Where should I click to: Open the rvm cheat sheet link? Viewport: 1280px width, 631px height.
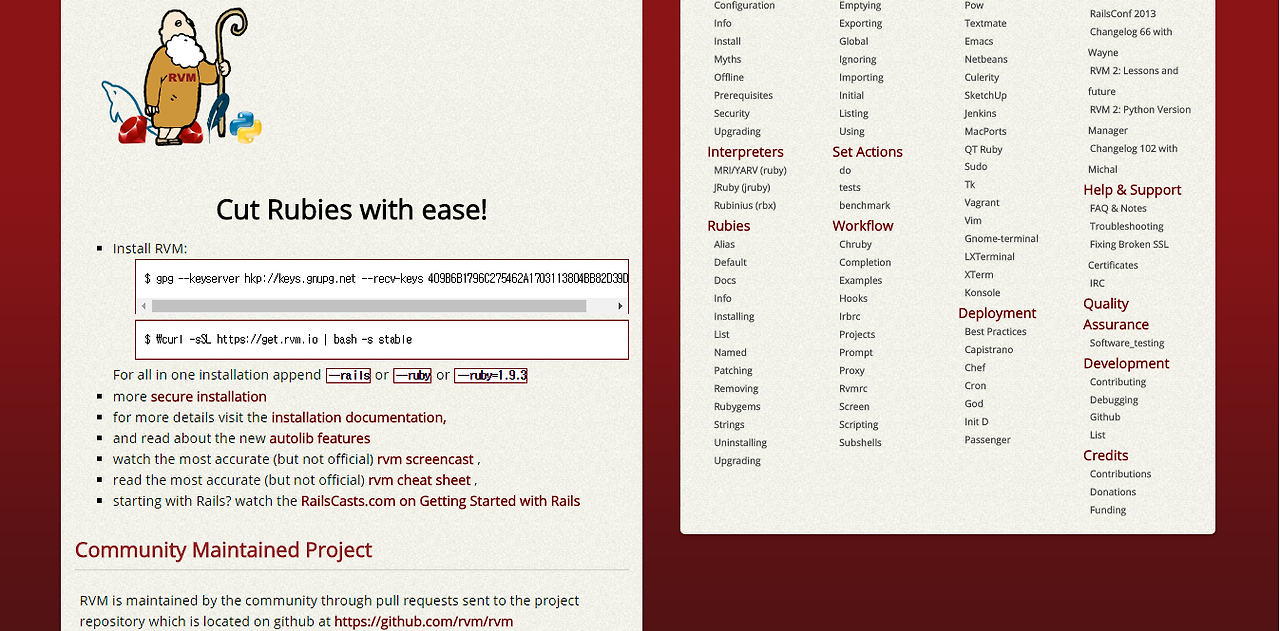coord(419,481)
